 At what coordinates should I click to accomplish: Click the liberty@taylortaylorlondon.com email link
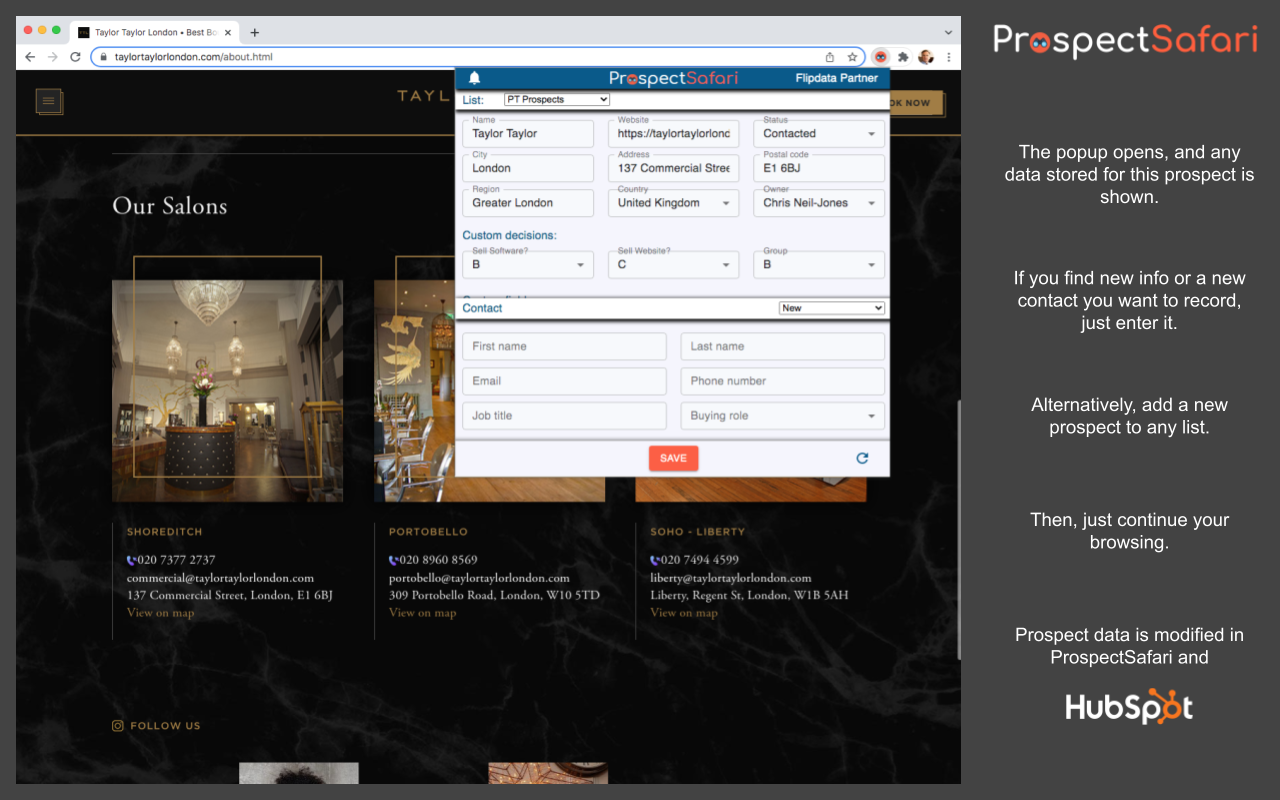(731, 578)
